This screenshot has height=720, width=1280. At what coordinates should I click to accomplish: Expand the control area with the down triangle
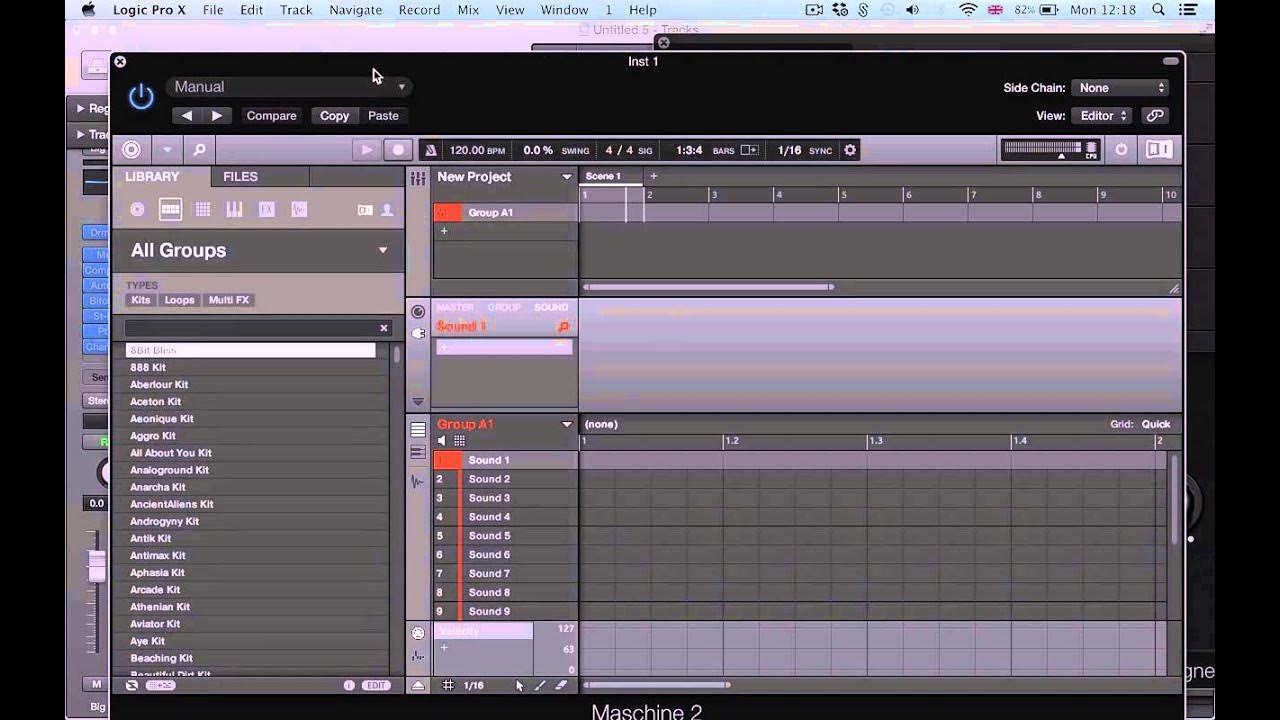click(418, 401)
